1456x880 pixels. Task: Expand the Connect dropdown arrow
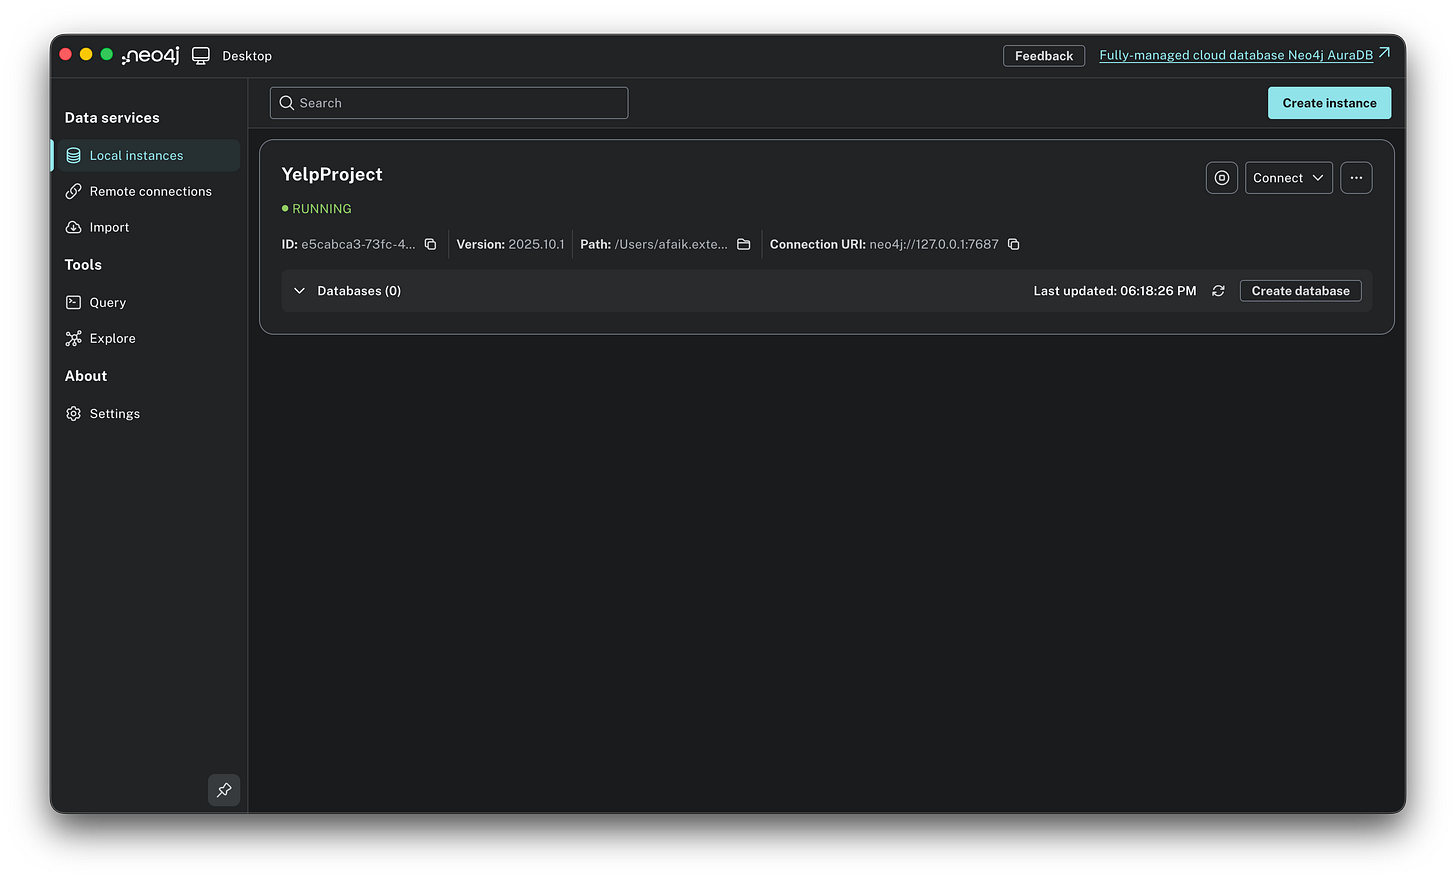[1317, 177]
